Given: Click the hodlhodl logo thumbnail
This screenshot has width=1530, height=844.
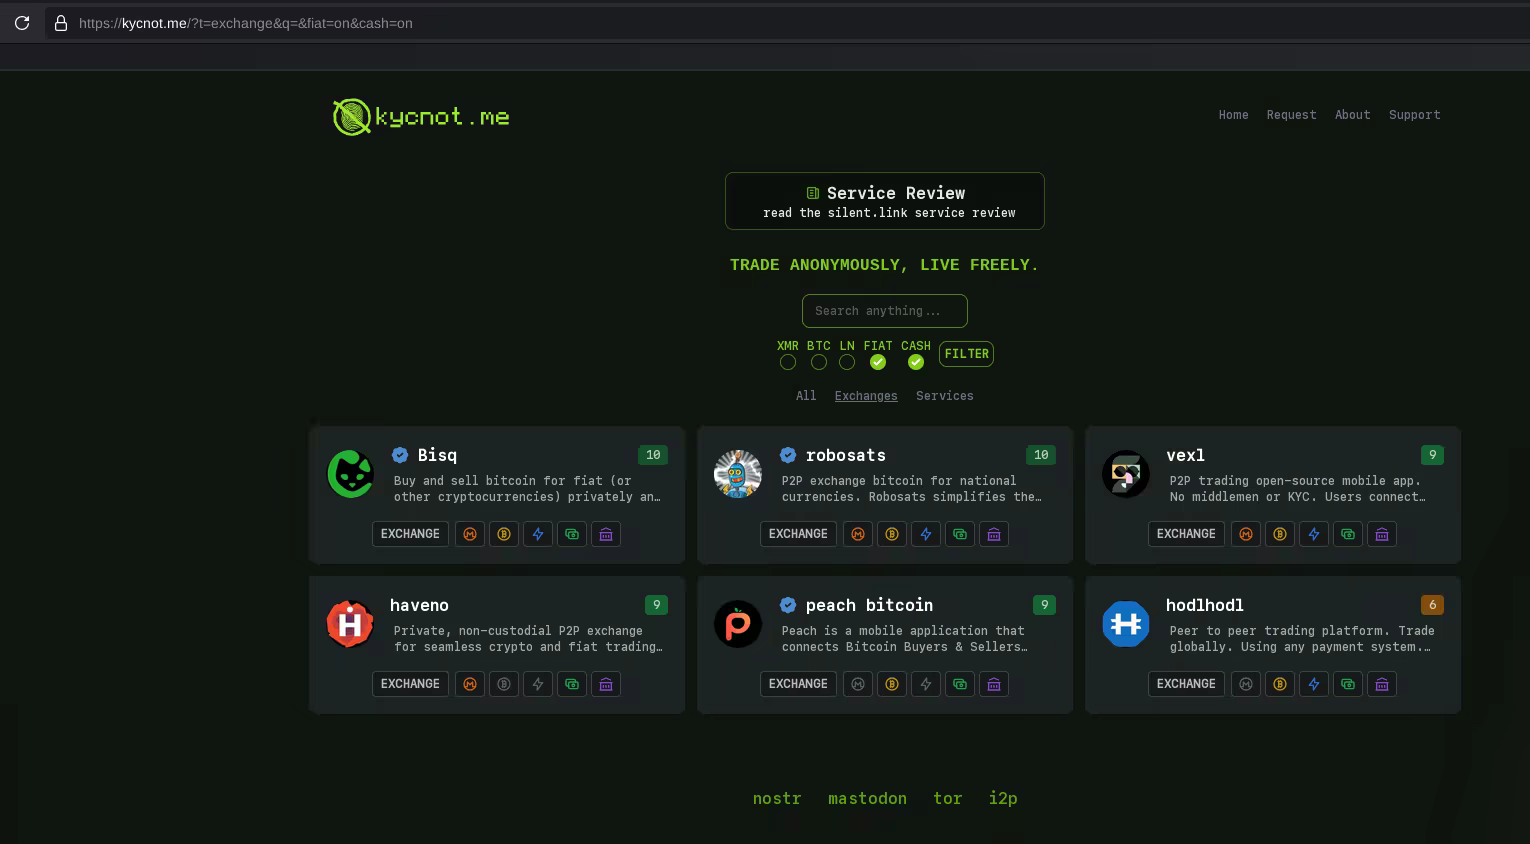Looking at the screenshot, I should coord(1125,624).
